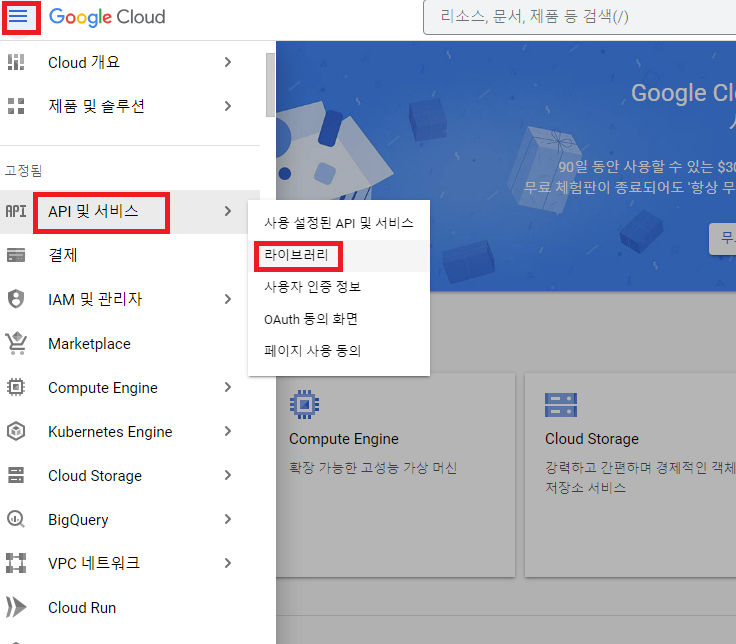Select 사용자 인증 정보 submenu item

(x=338, y=287)
